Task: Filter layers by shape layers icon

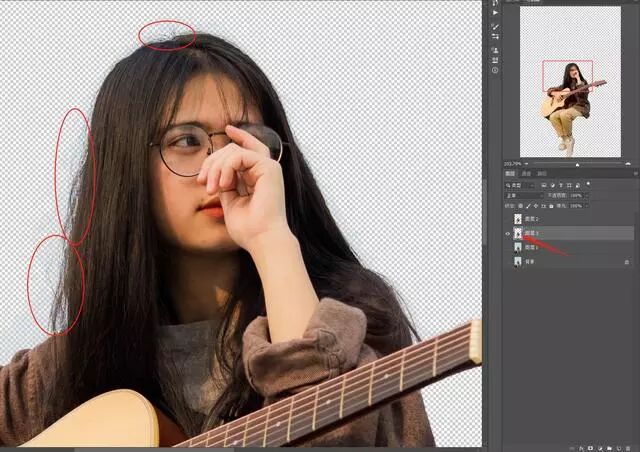Action: [569, 185]
